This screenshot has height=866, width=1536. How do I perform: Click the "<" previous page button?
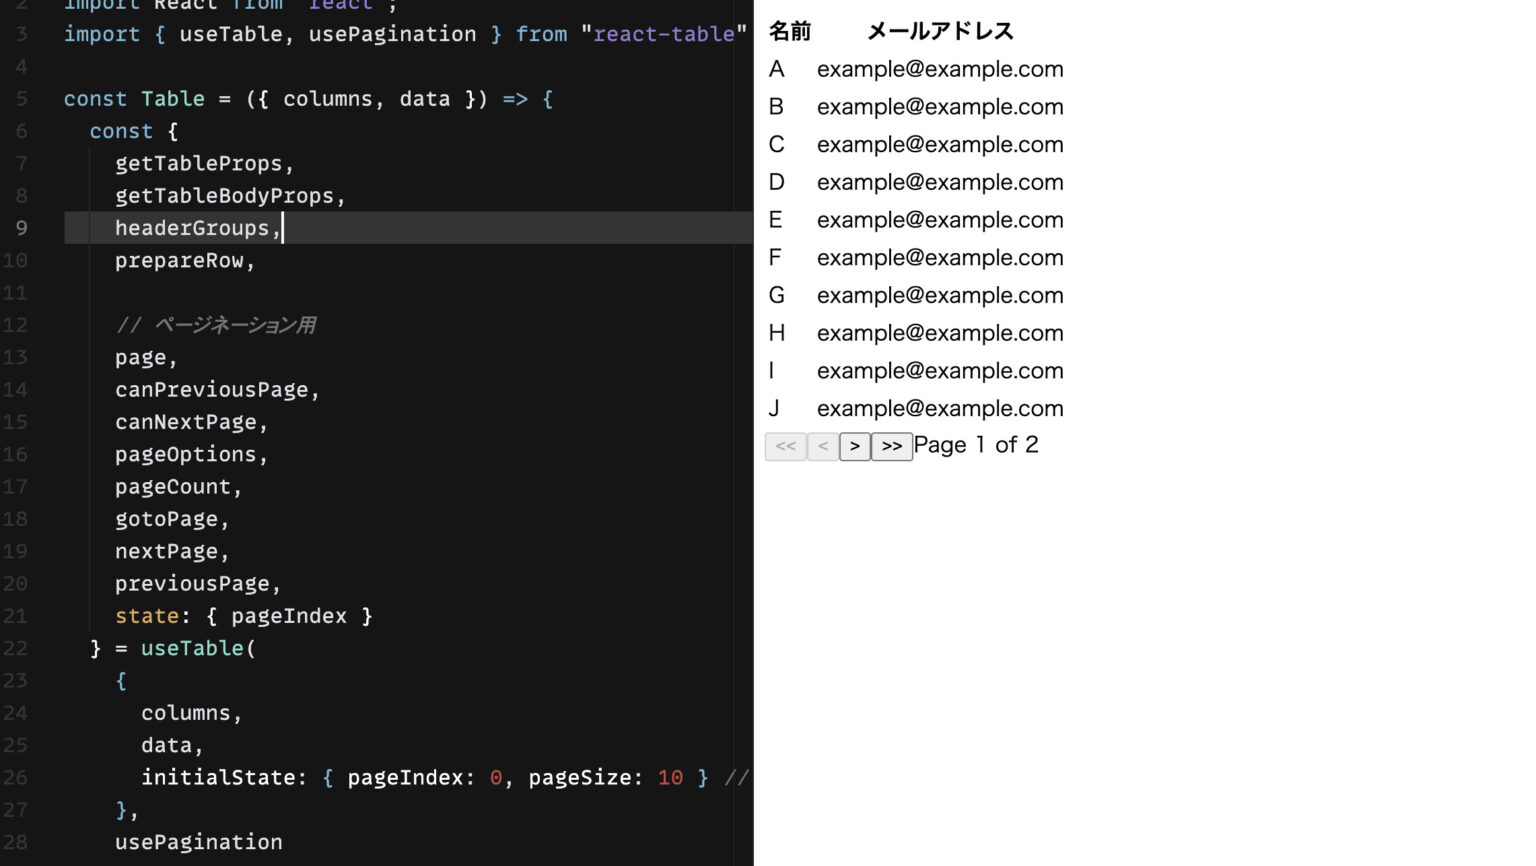822,446
